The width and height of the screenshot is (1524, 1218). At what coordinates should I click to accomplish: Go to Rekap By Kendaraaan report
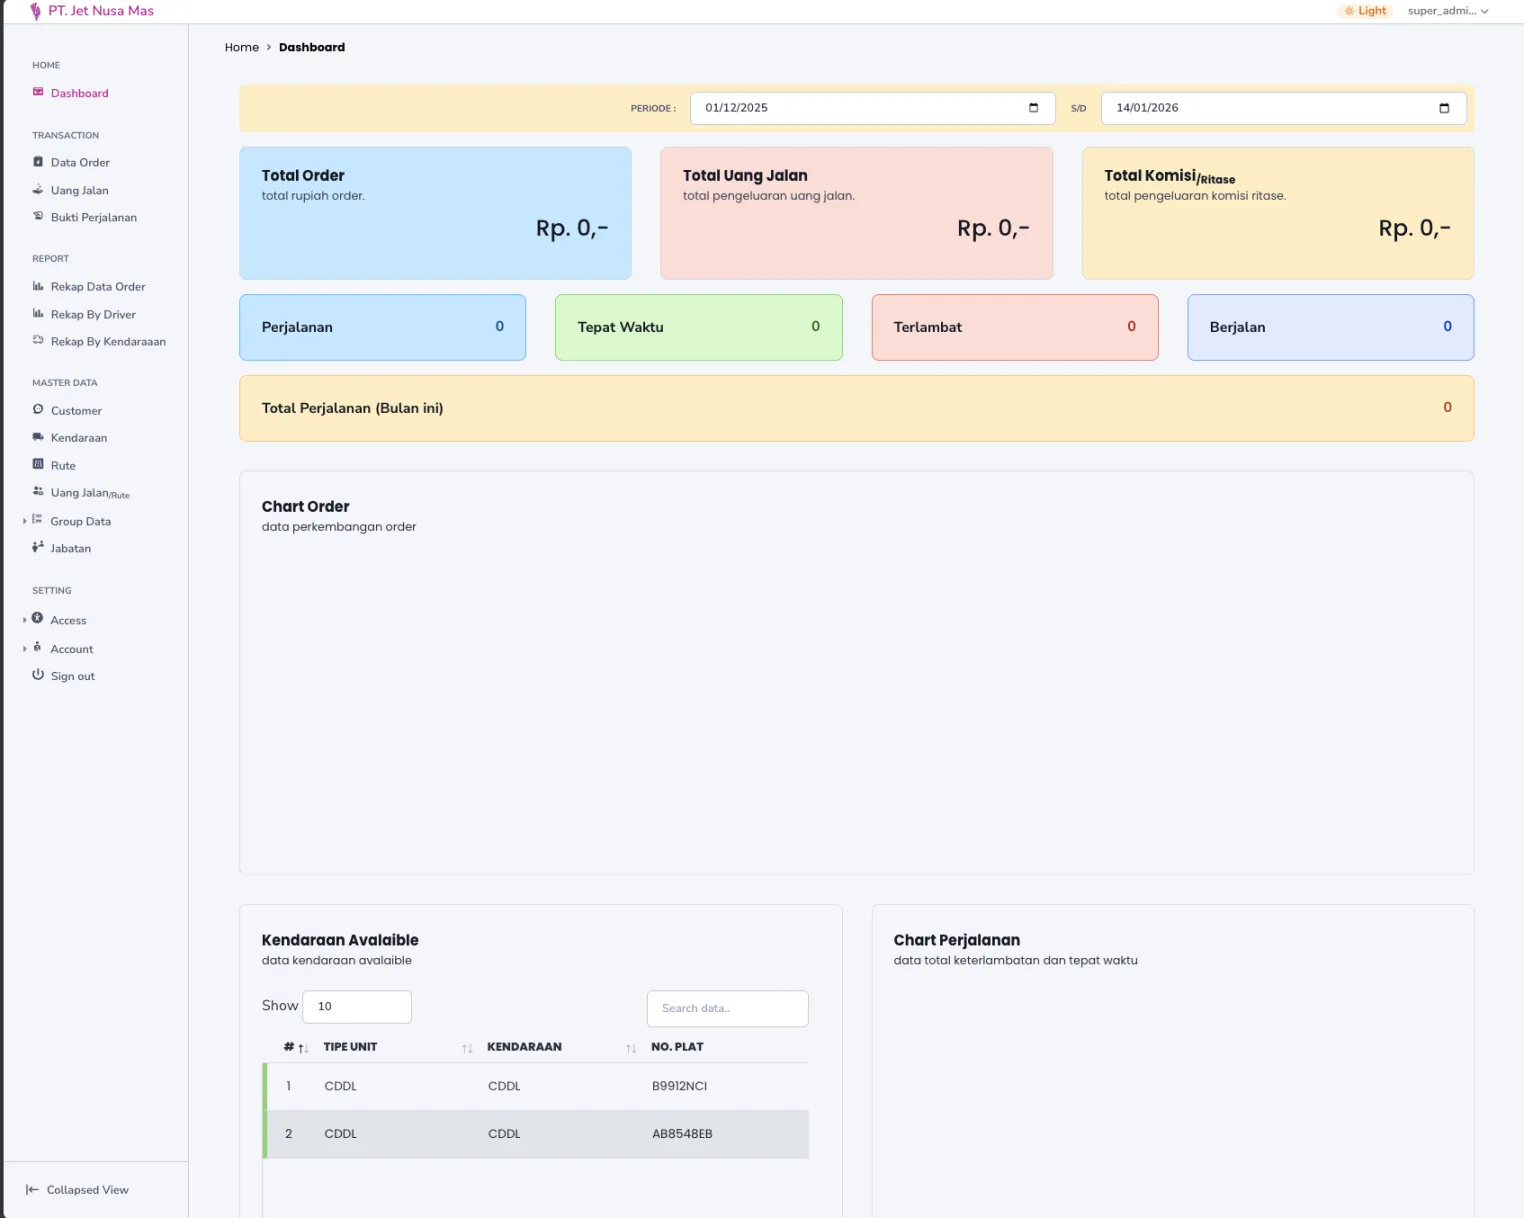[108, 341]
